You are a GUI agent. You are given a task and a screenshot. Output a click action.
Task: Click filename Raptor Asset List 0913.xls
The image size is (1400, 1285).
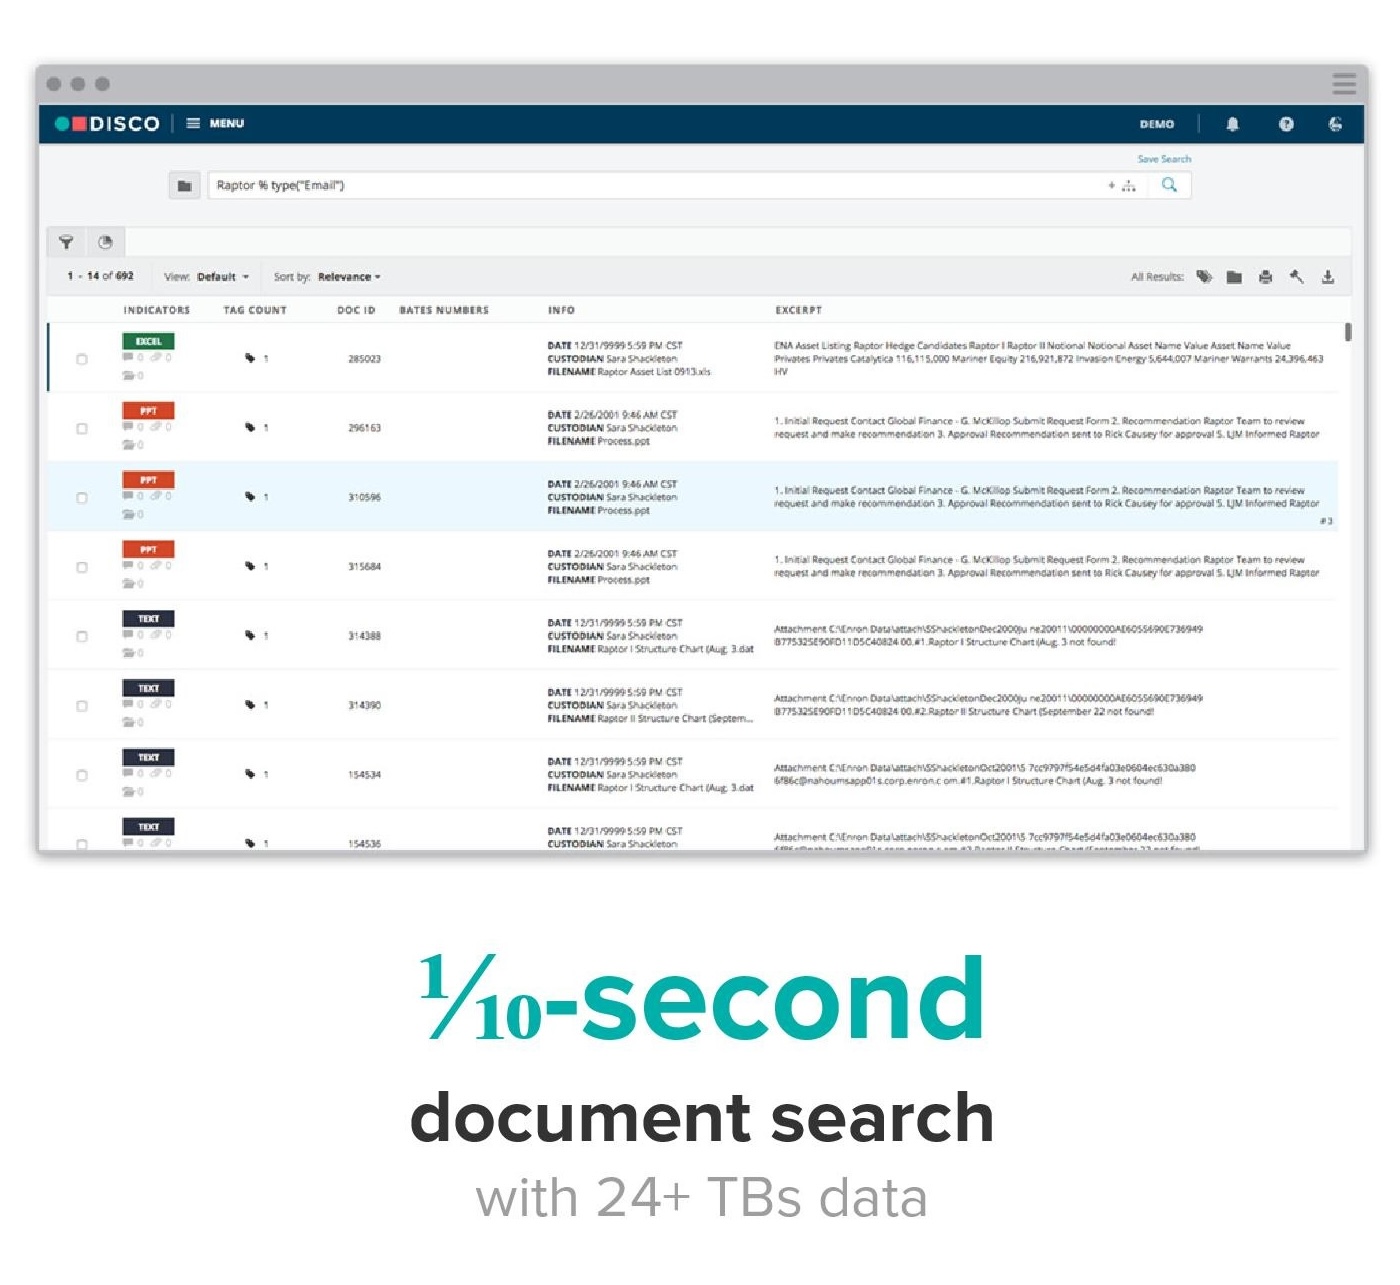654,372
